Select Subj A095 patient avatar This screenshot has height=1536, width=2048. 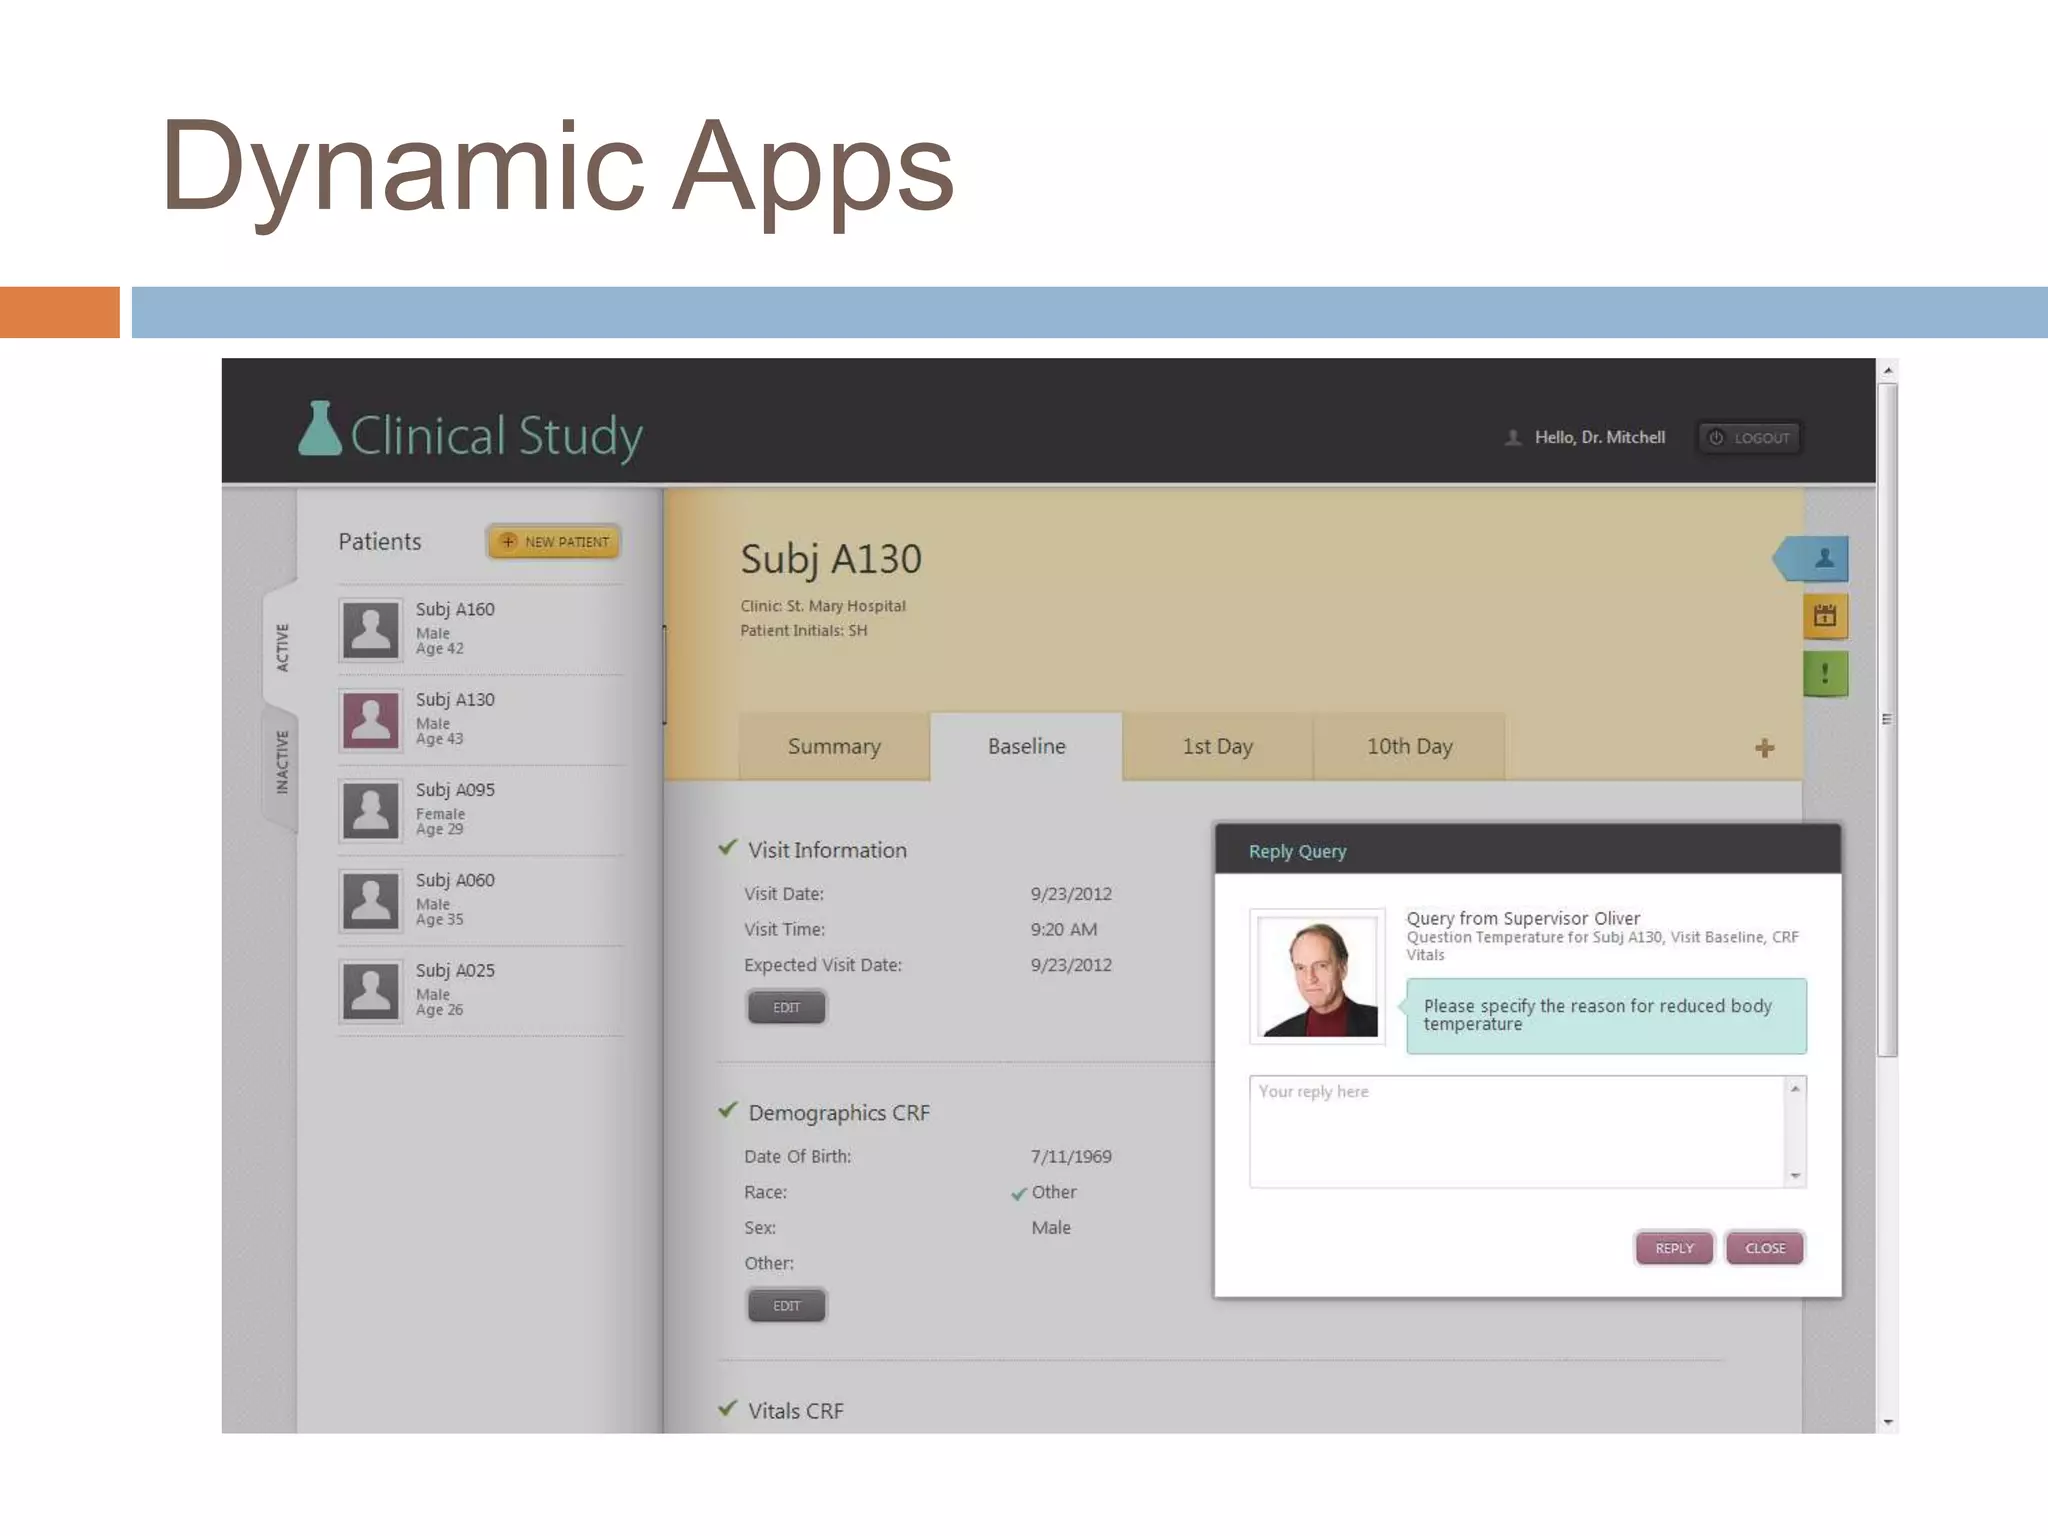(x=371, y=810)
